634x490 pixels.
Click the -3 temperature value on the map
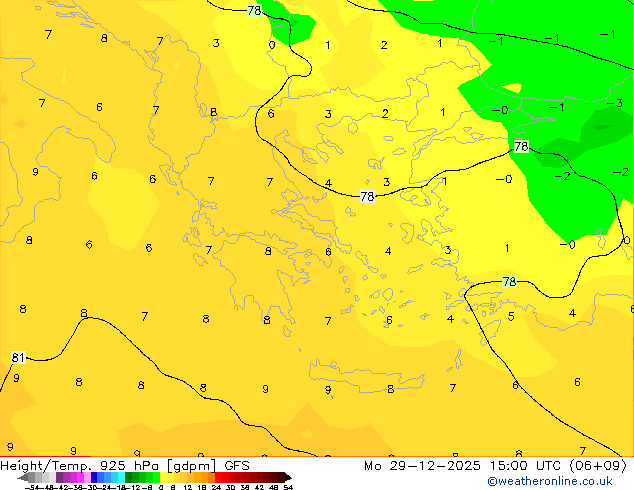615,103
